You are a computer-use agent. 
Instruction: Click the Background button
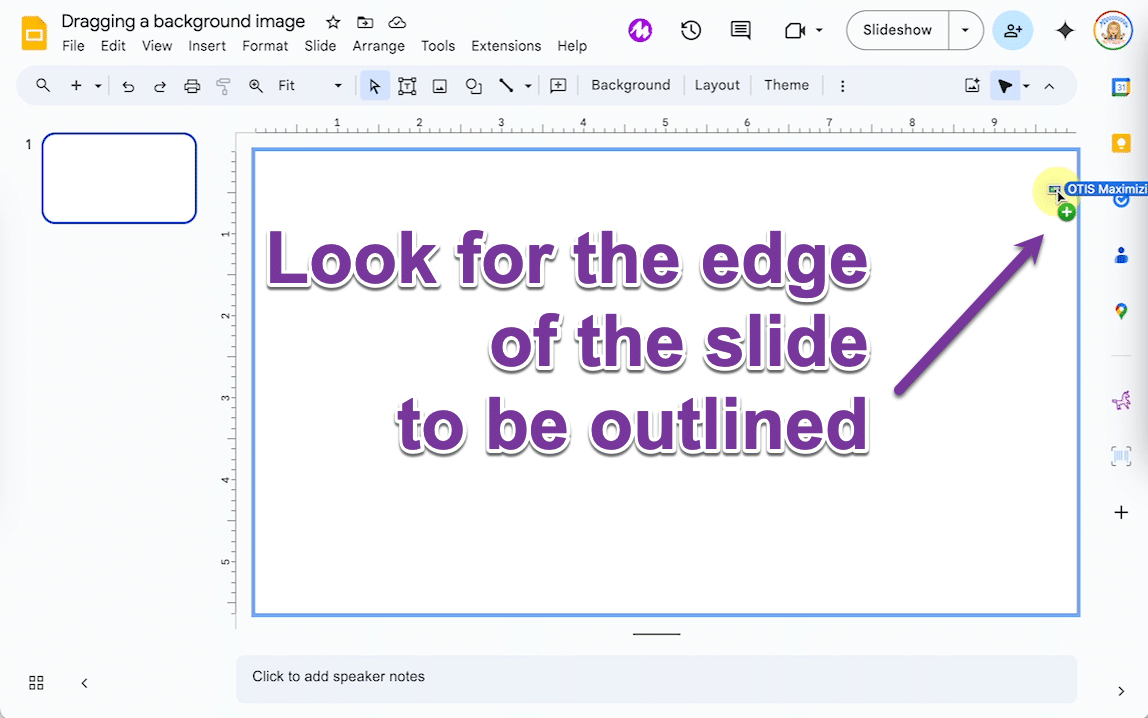(630, 85)
